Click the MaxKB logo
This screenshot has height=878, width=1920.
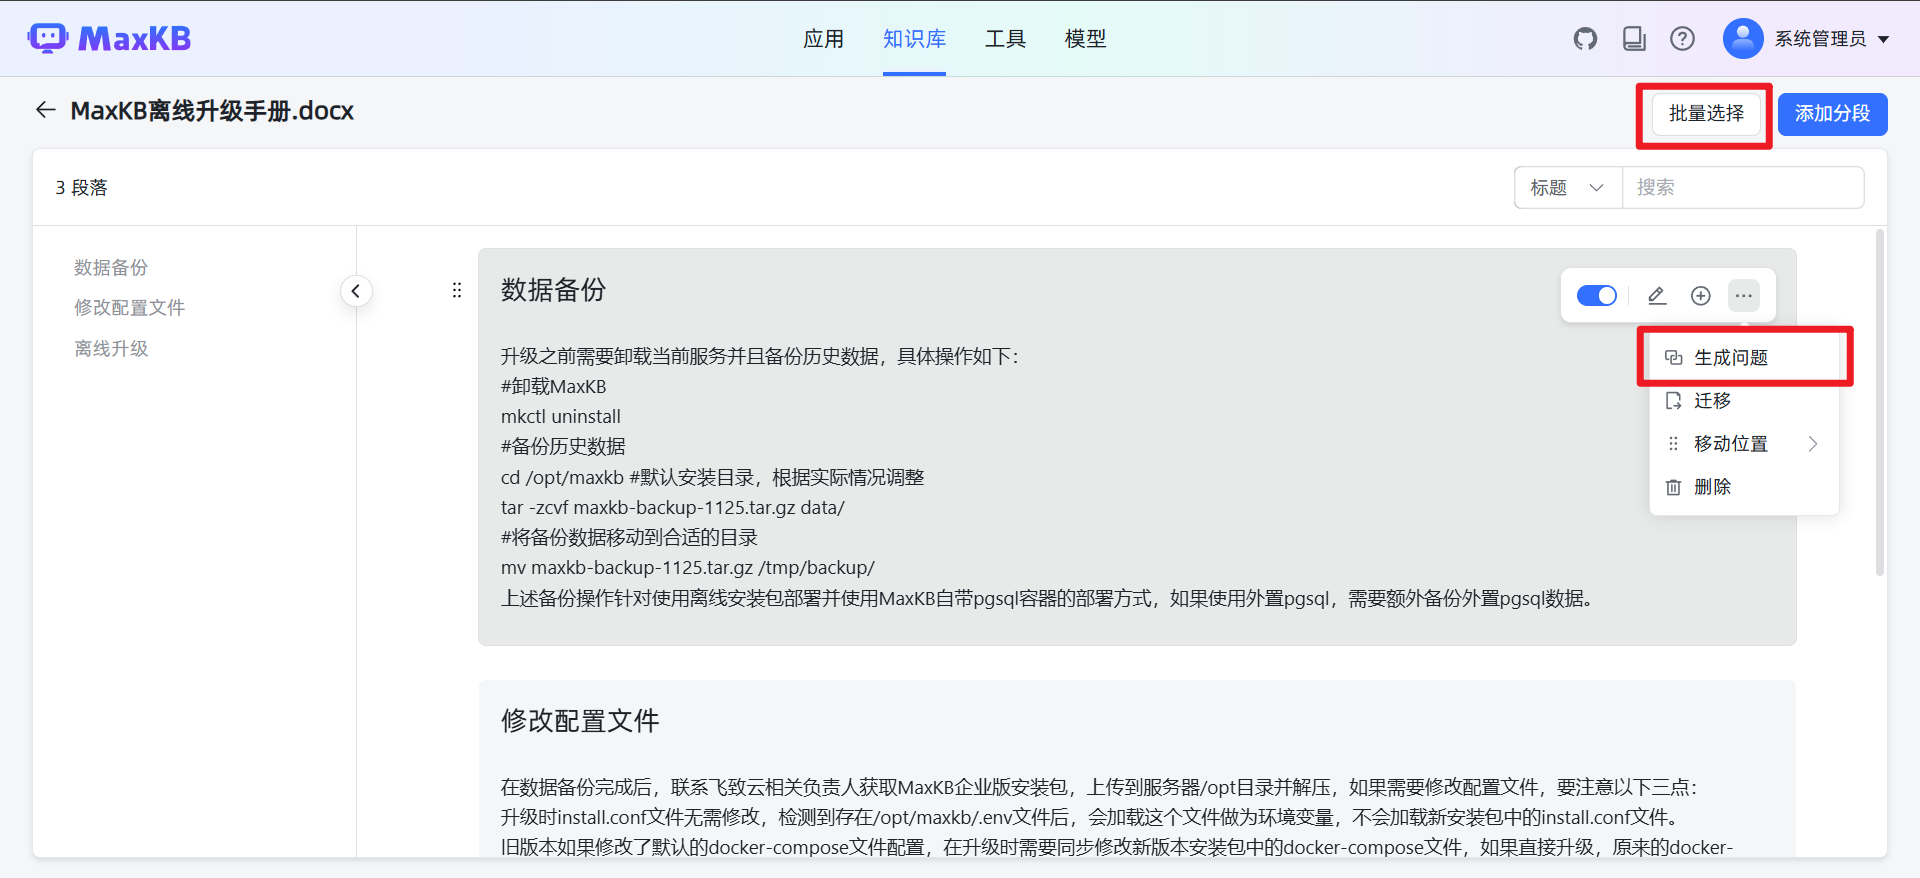(110, 39)
